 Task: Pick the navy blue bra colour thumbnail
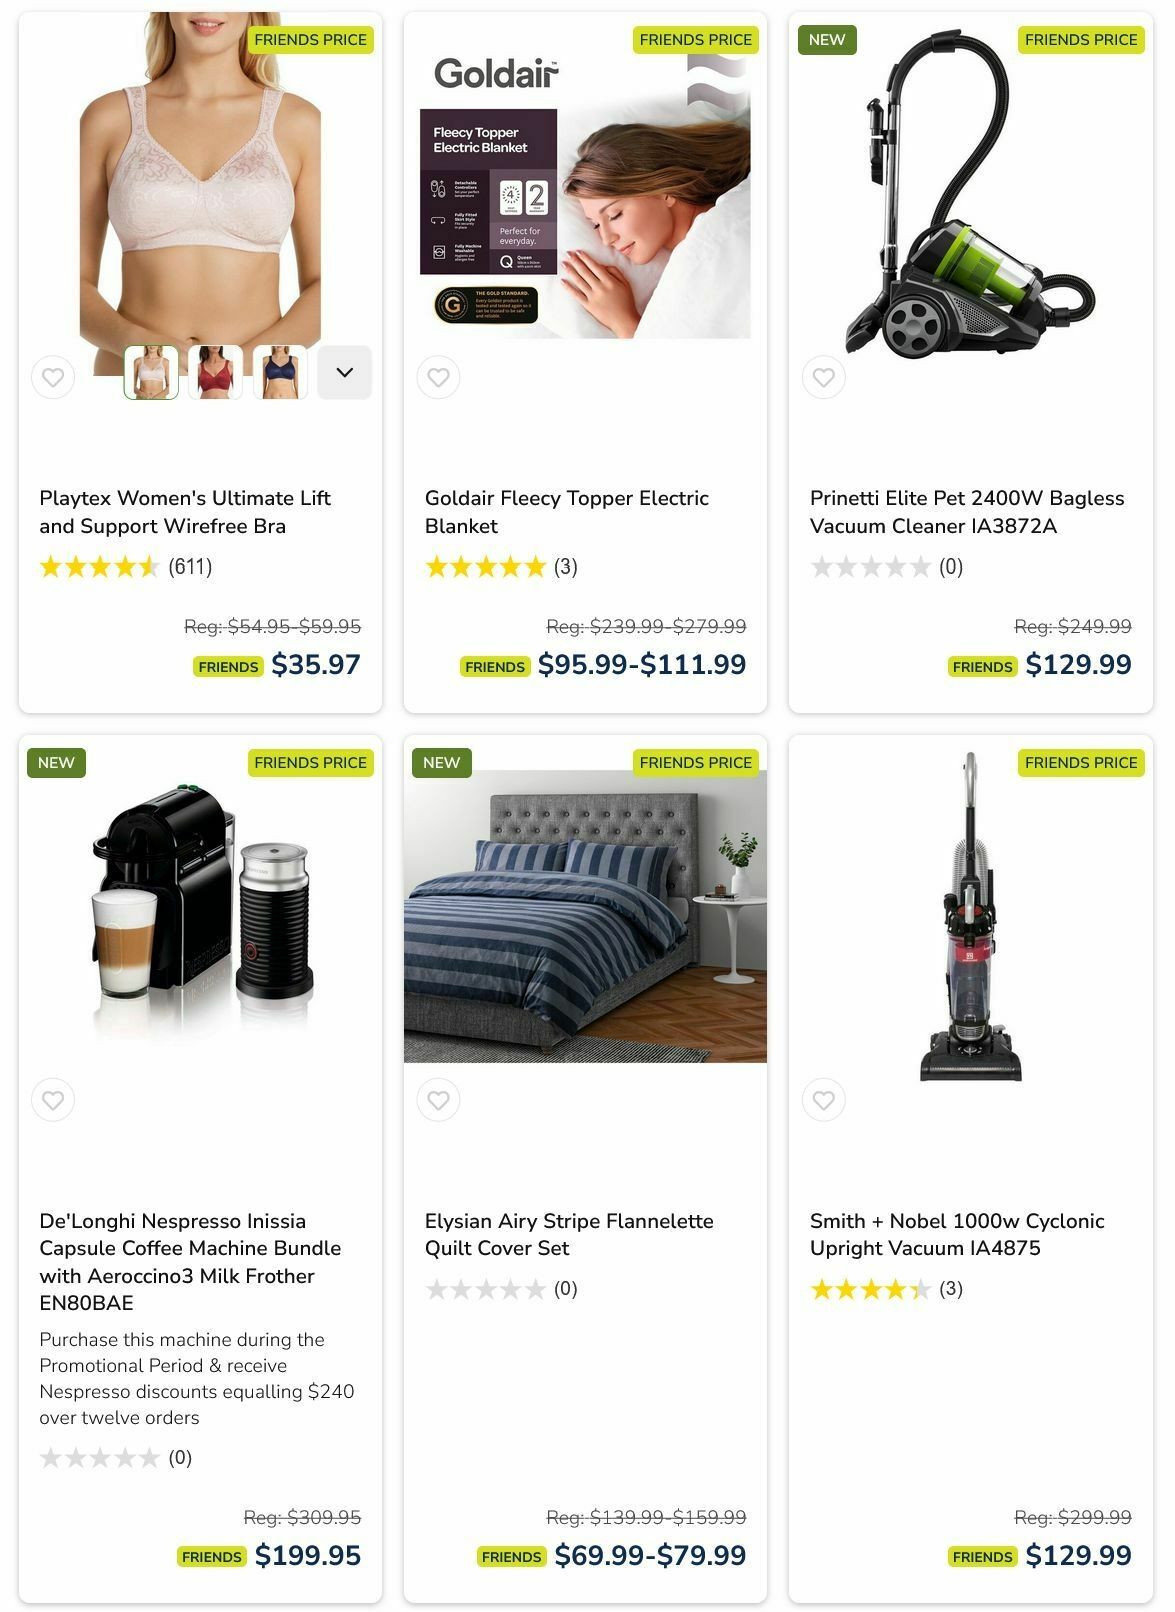pyautogui.click(x=280, y=372)
